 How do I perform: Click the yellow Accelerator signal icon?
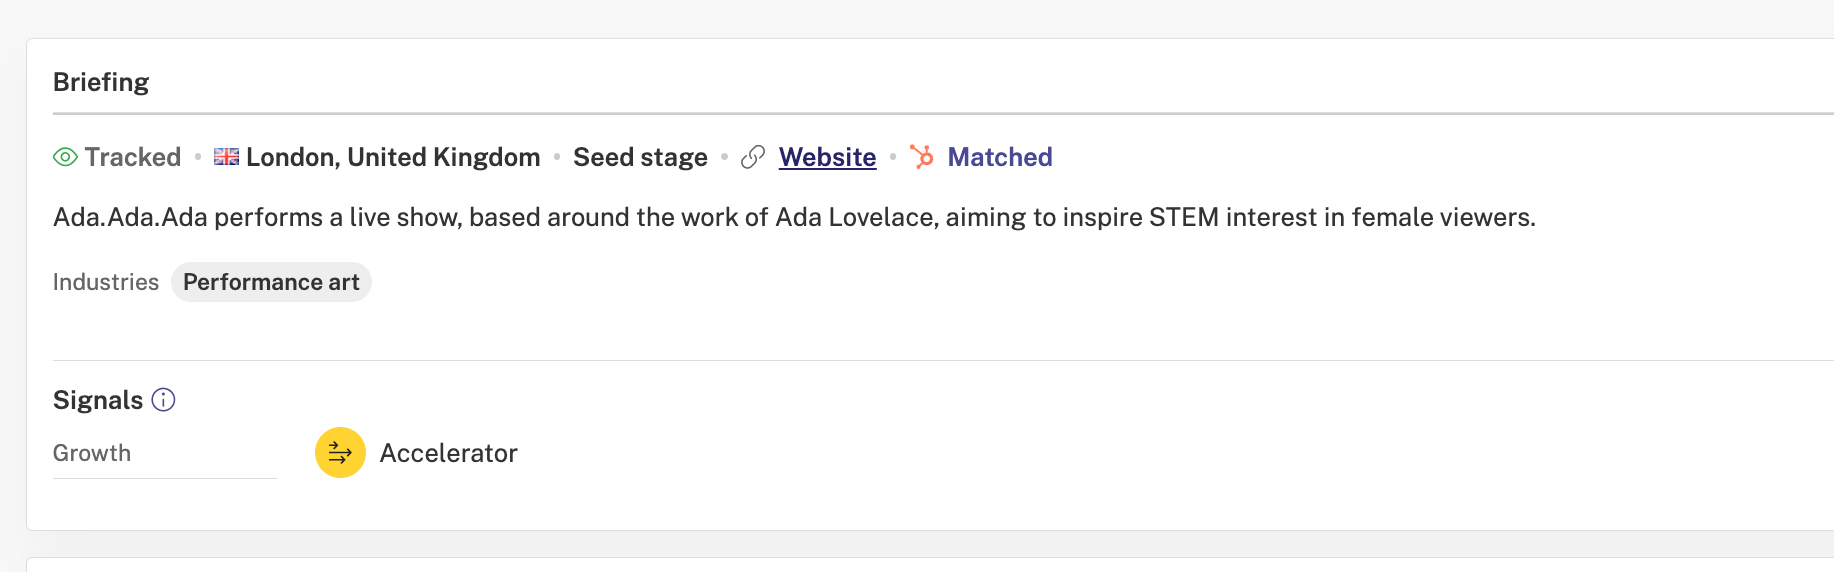point(340,453)
